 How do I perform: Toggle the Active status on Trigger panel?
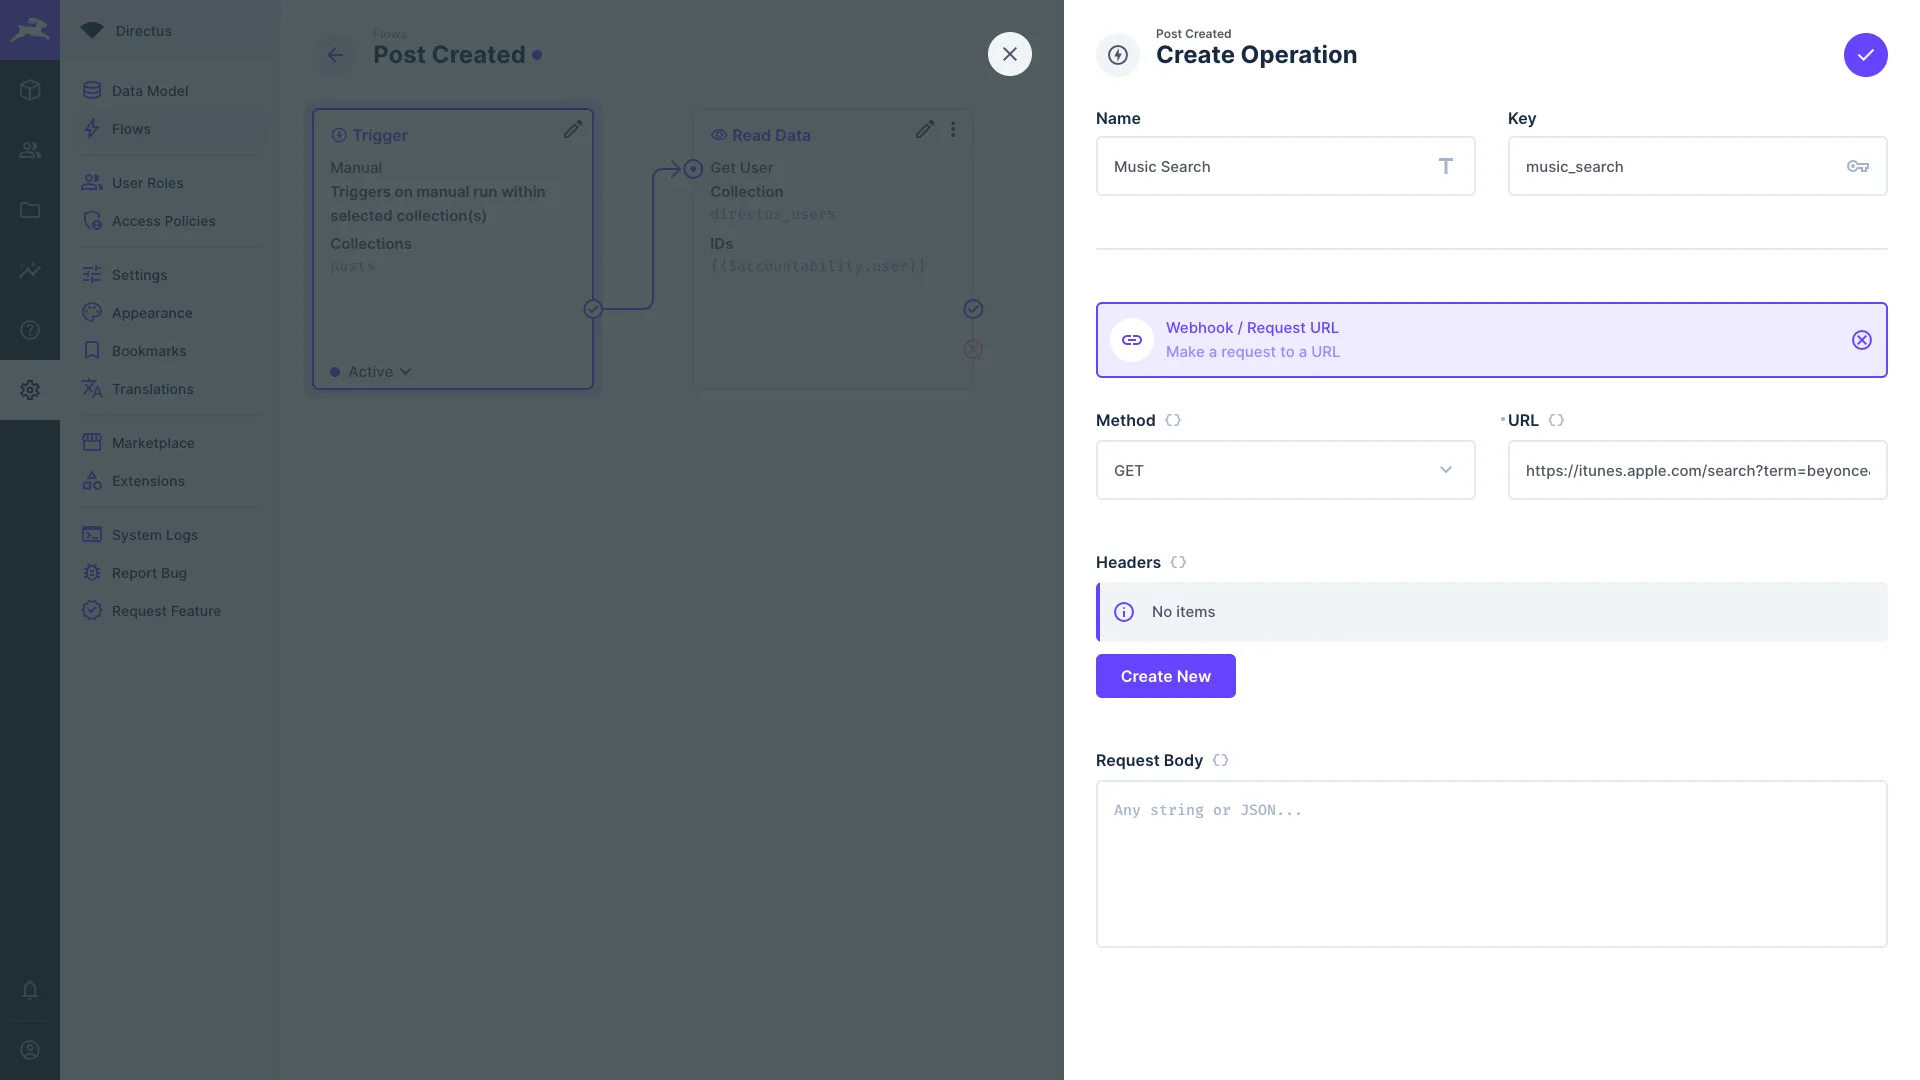[372, 371]
